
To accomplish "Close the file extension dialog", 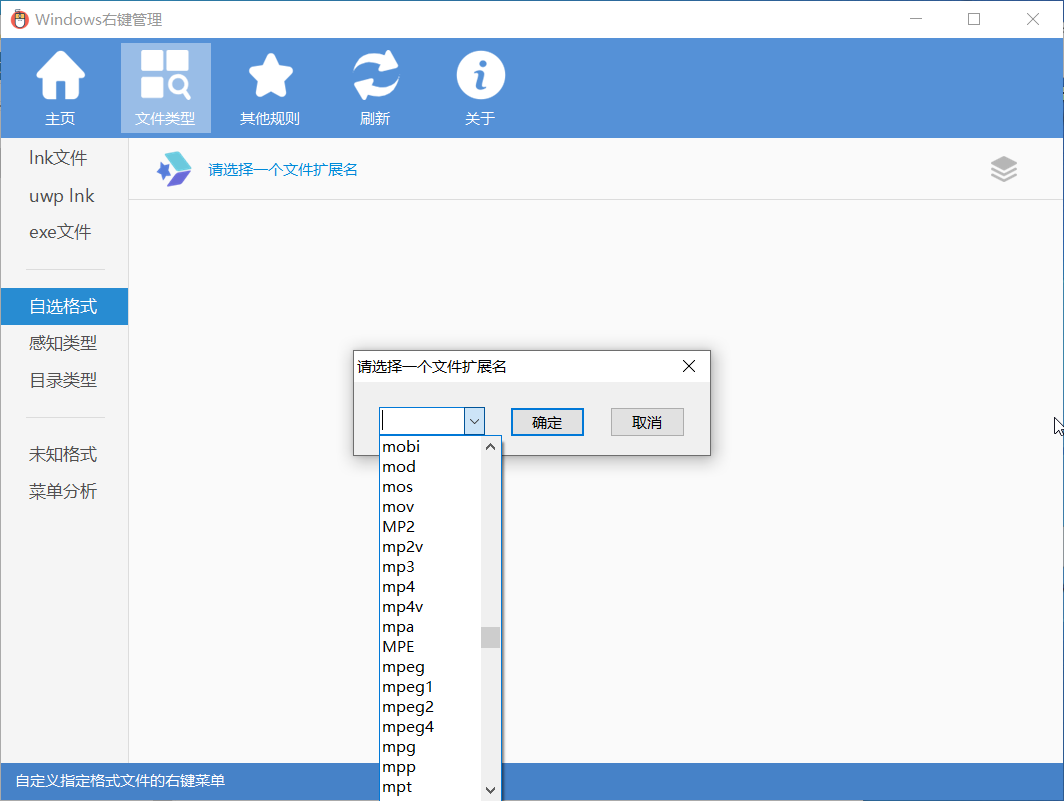I will [689, 367].
